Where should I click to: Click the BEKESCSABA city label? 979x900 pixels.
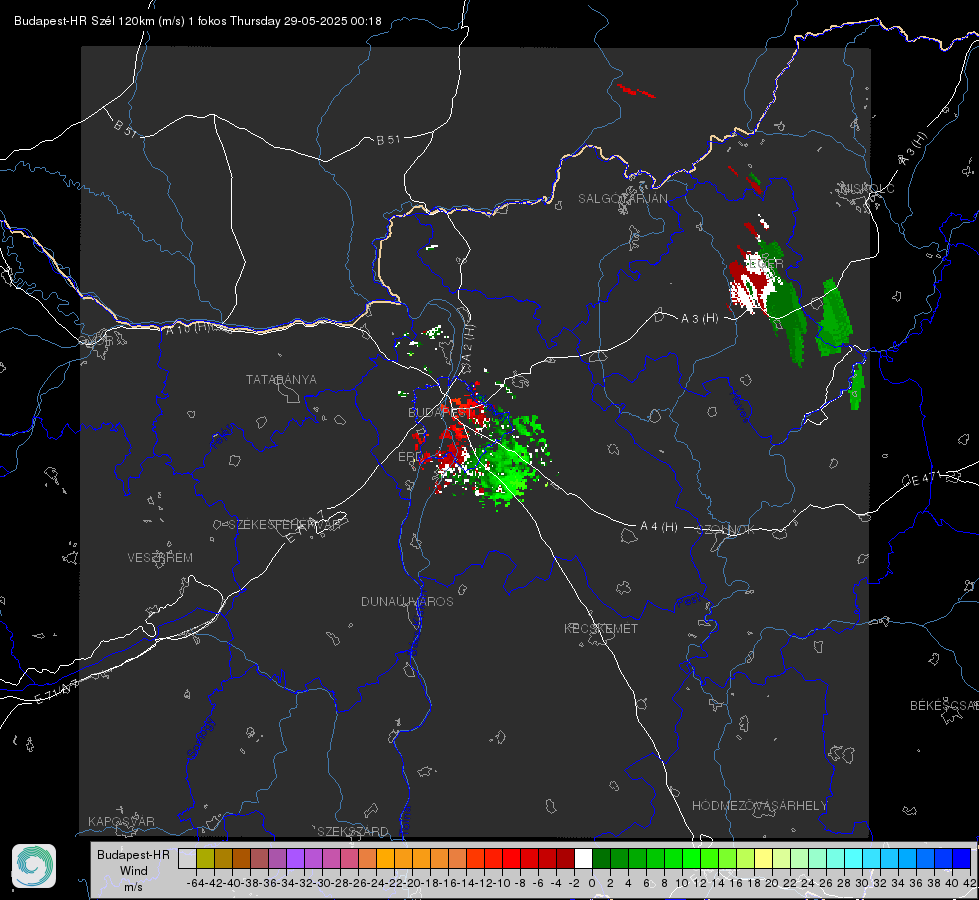pyautogui.click(x=944, y=705)
